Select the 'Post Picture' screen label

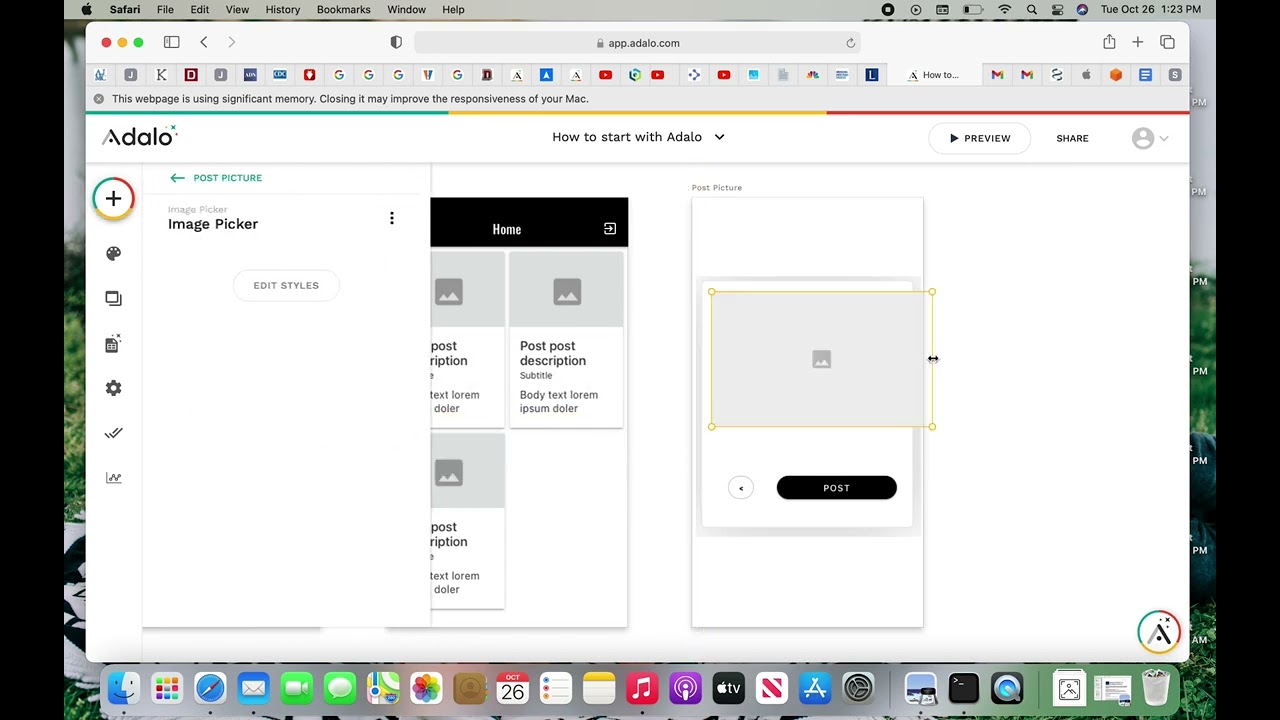coord(717,188)
